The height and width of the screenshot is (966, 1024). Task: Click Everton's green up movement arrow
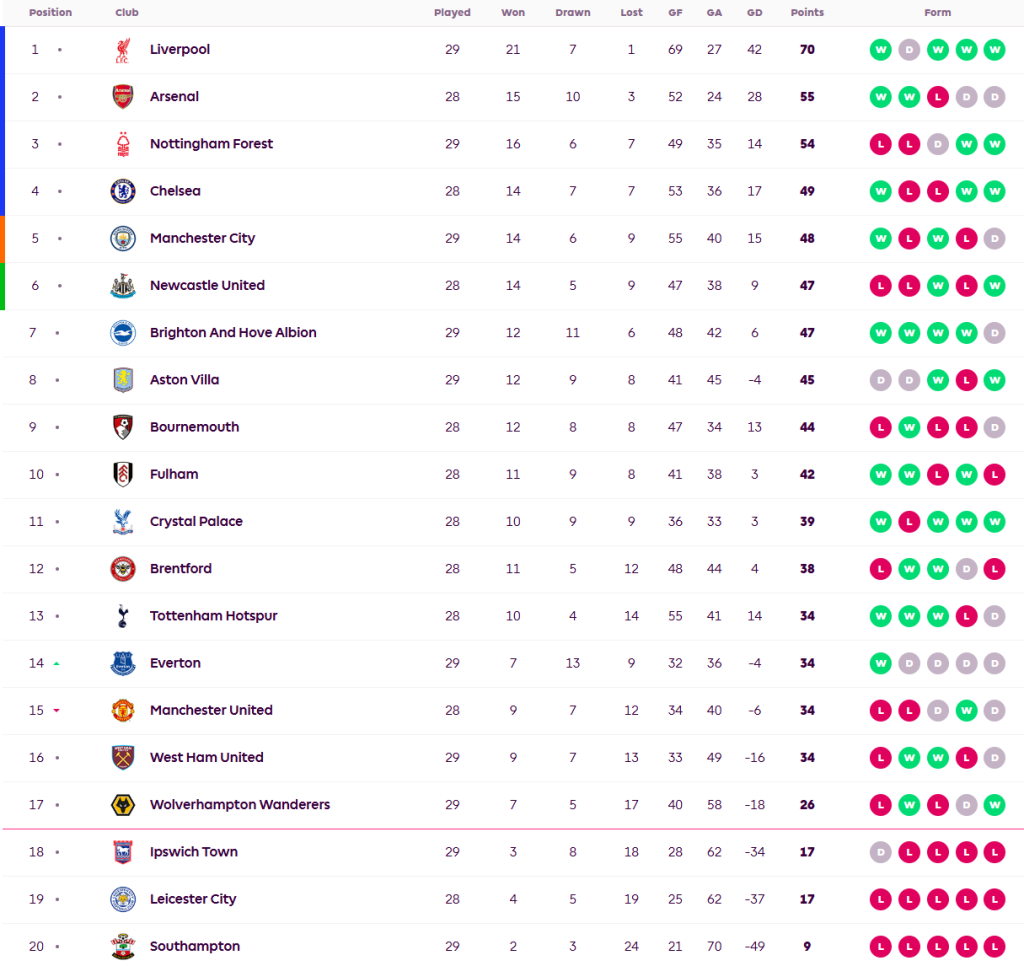pos(57,663)
